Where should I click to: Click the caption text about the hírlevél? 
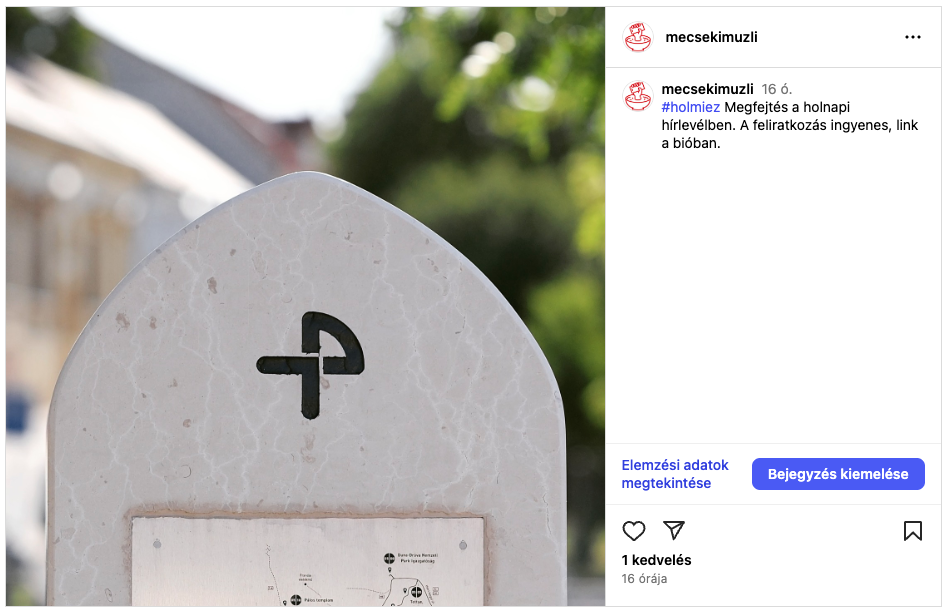click(790, 126)
